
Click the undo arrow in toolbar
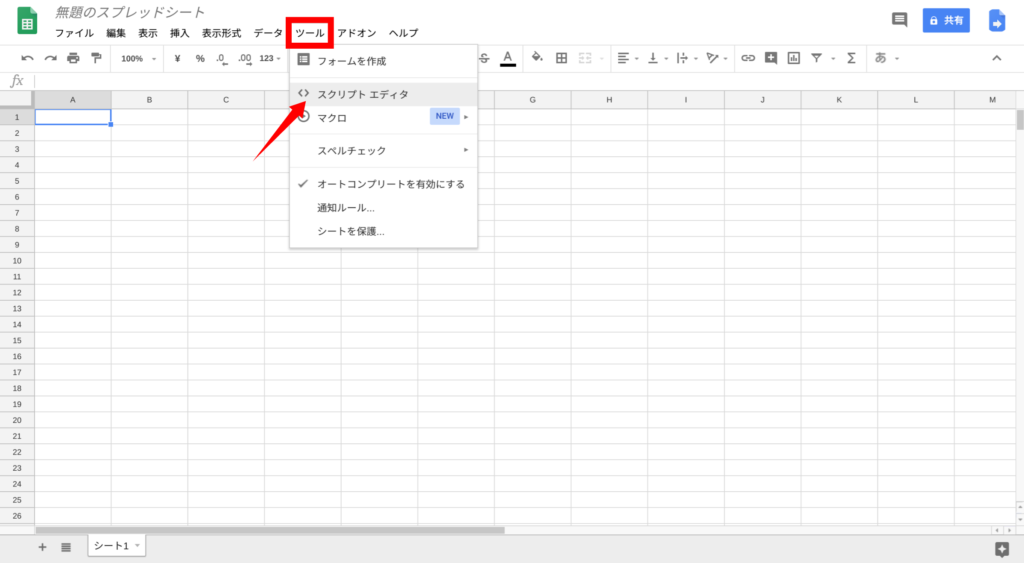(27, 58)
